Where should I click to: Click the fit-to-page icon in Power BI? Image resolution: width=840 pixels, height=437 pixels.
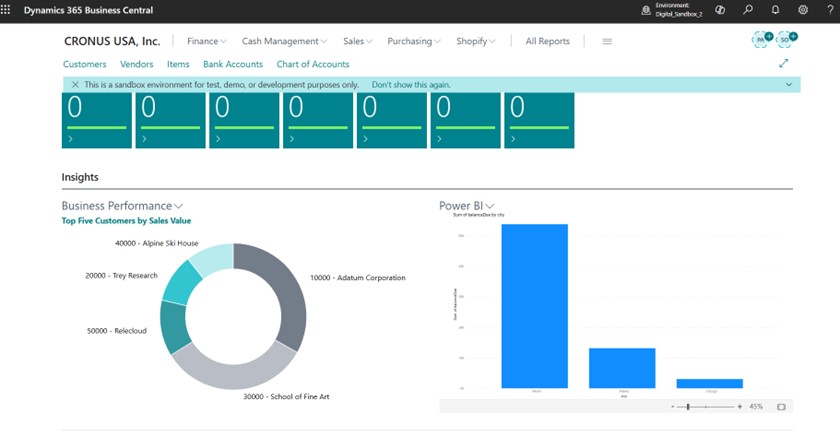[x=782, y=407]
